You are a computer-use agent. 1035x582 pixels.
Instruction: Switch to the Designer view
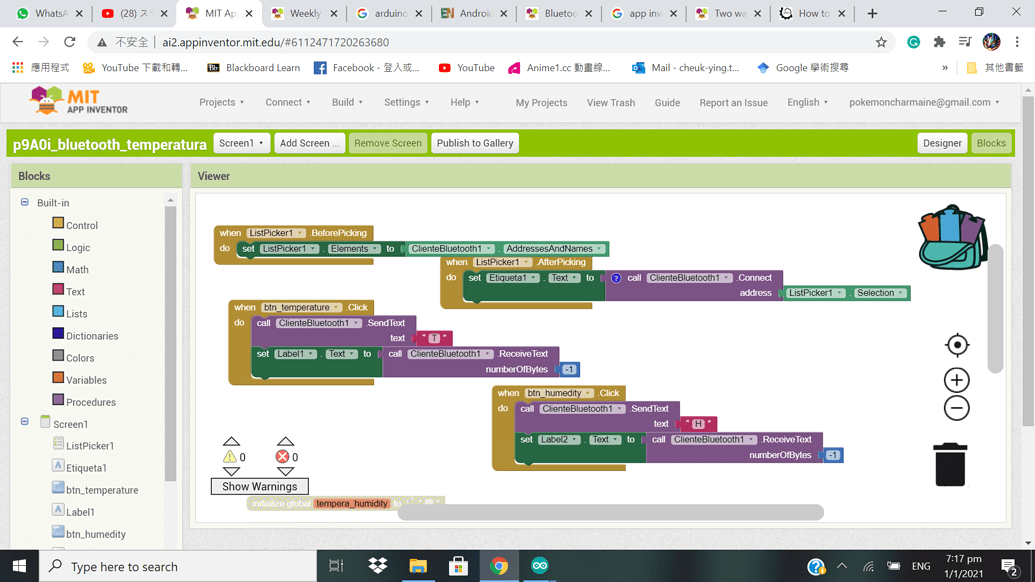[x=941, y=142]
